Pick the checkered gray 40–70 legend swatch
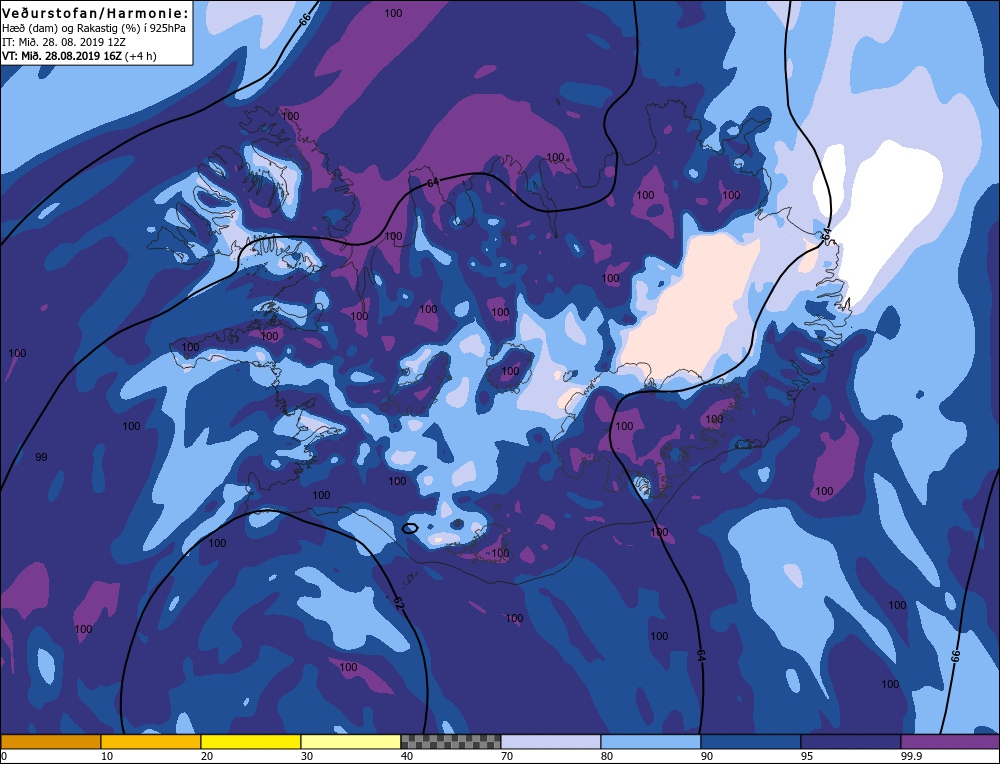The width and height of the screenshot is (1000, 764). 451,742
